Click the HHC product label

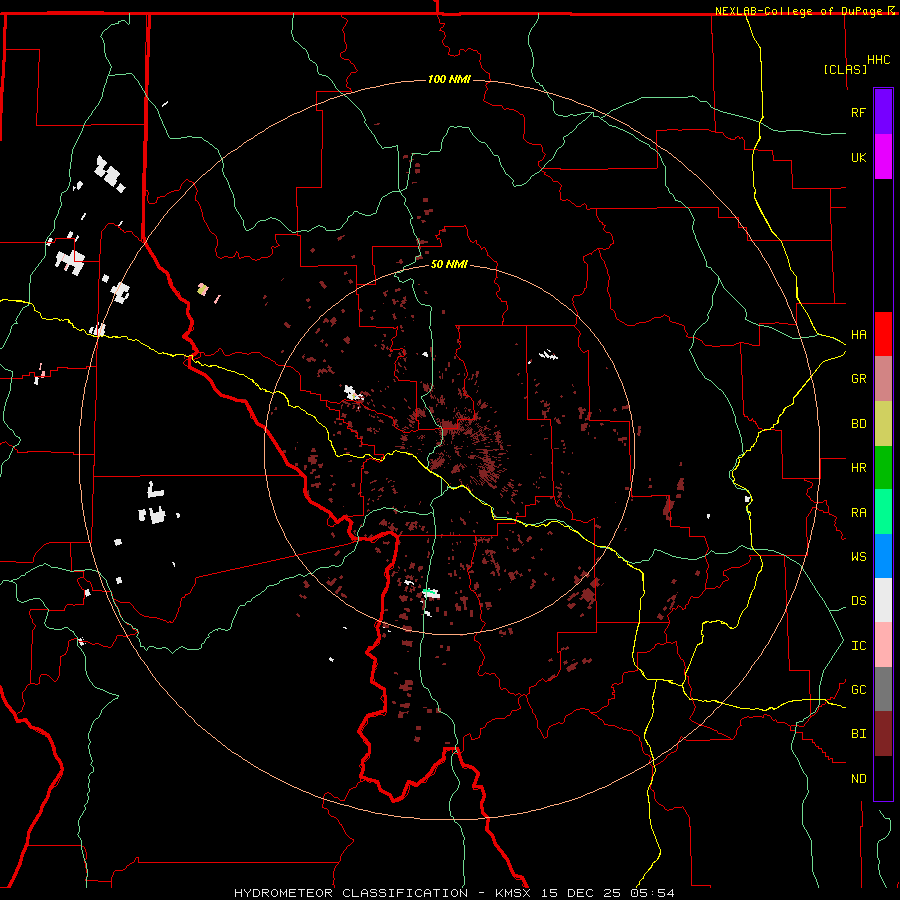tap(878, 60)
